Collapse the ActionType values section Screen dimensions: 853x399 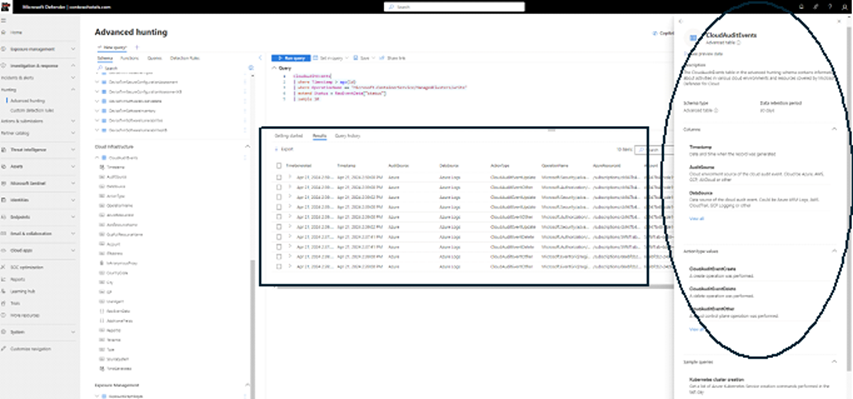tap(835, 250)
